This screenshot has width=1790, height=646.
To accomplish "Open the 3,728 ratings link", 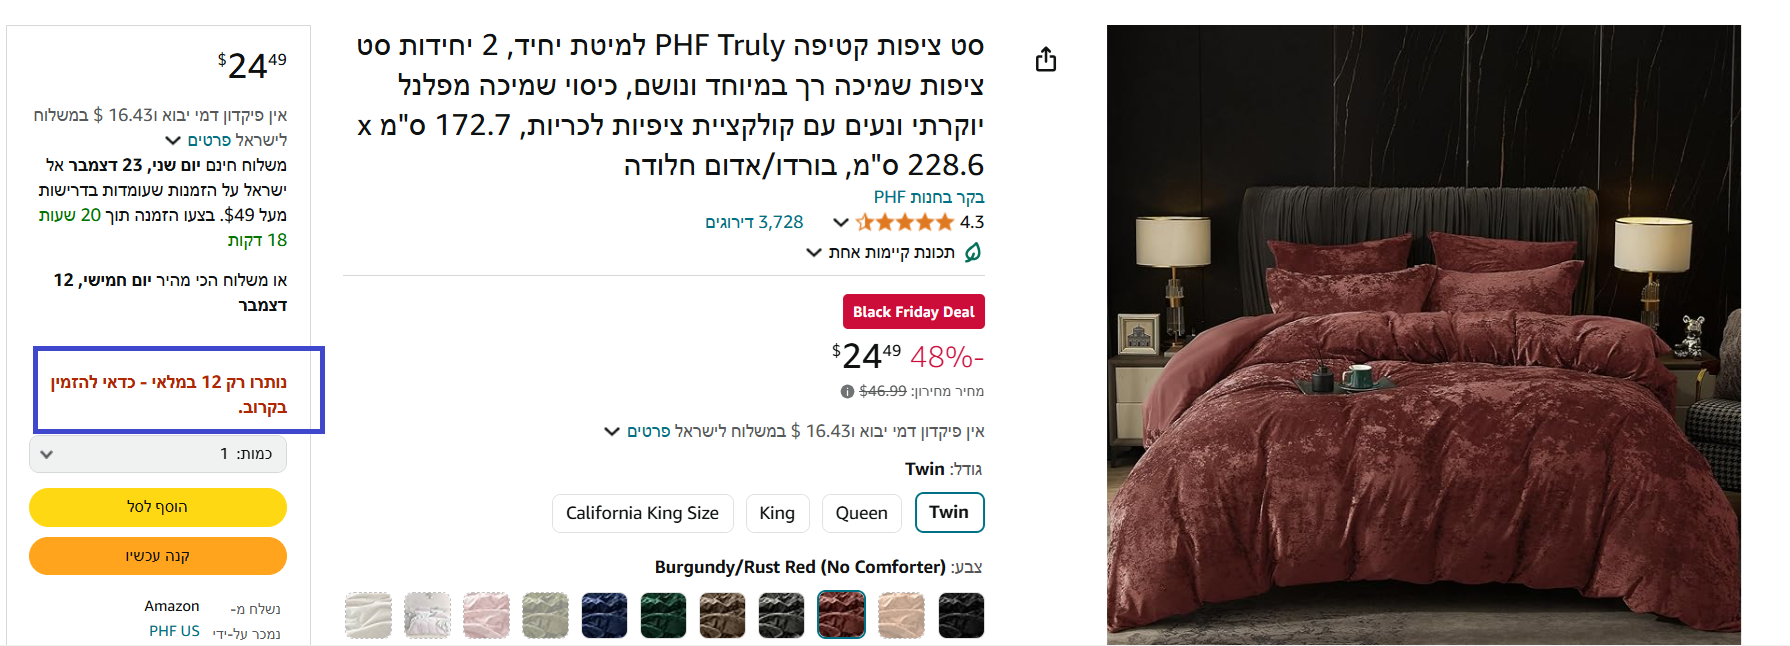I will pos(754,222).
